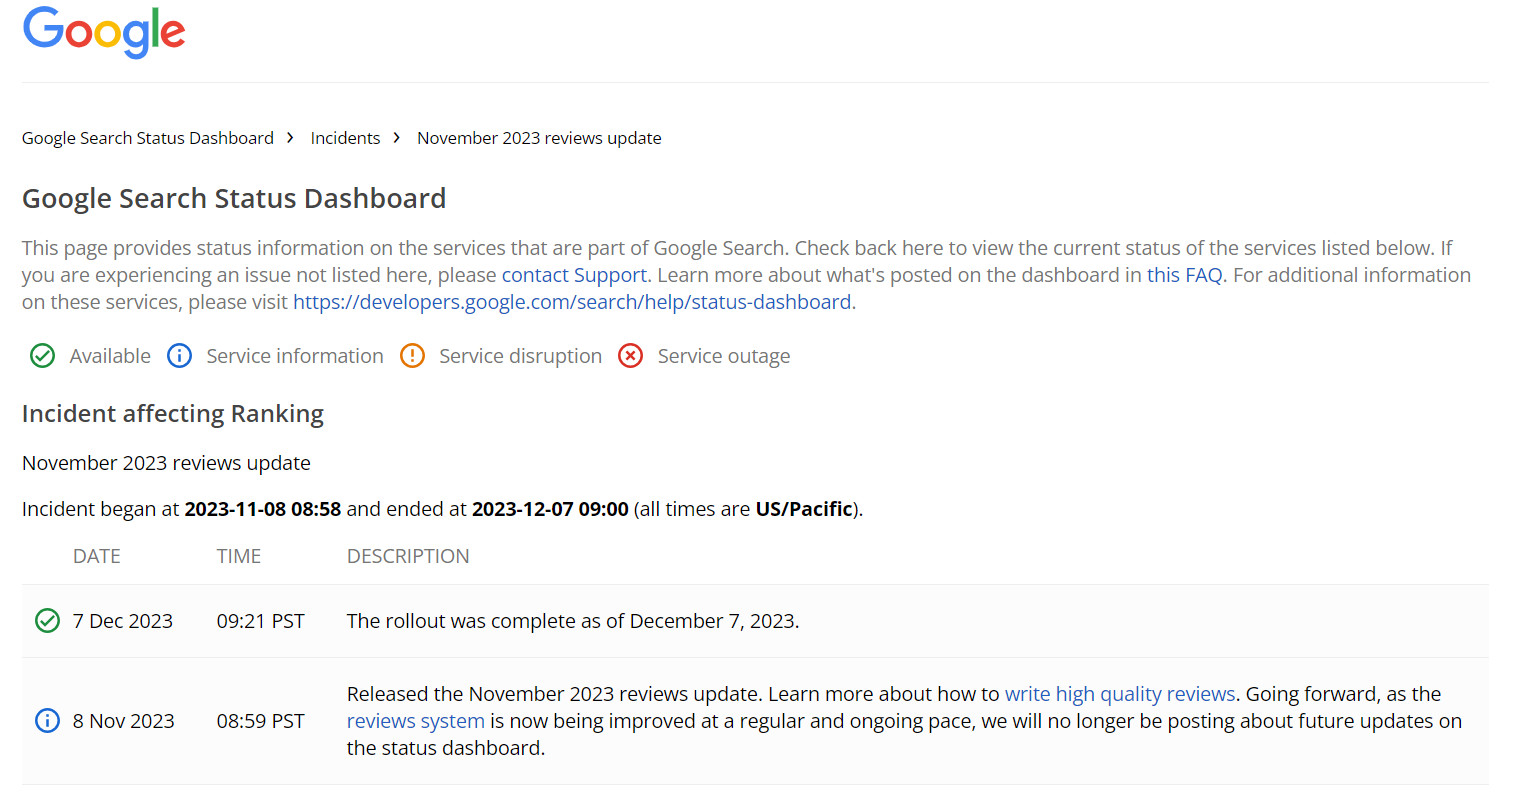Open the contact Support link
This screenshot has height=796, width=1513.
coord(573,274)
